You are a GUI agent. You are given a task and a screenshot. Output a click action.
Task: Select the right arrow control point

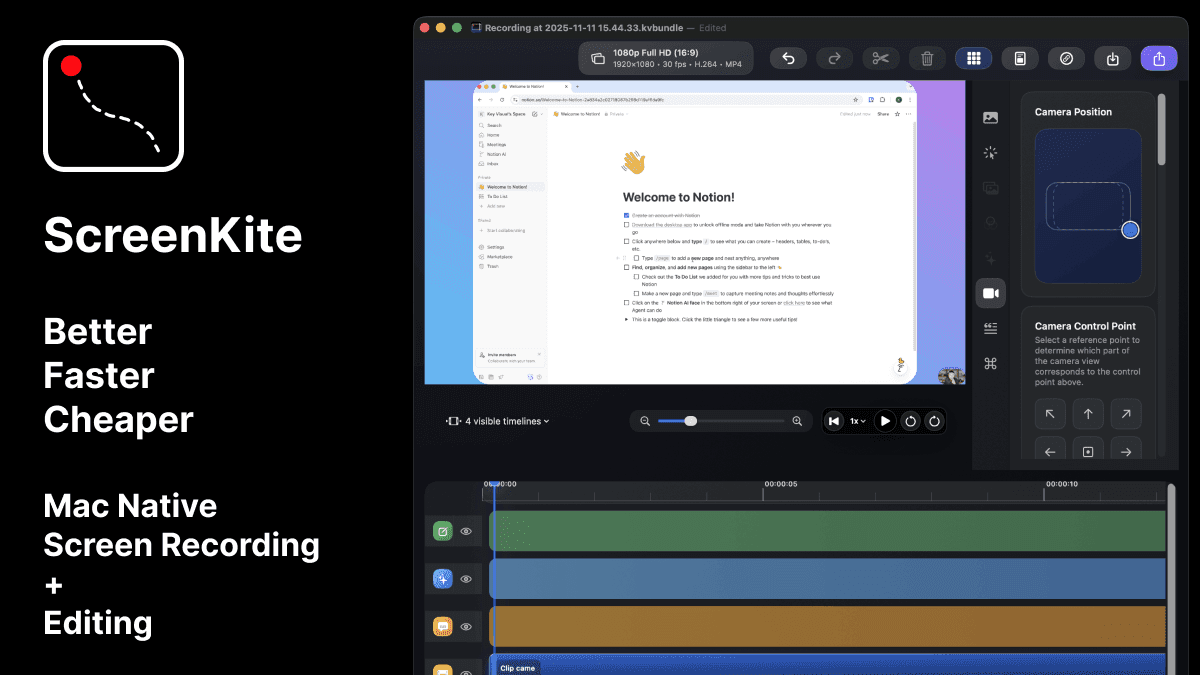pos(1126,450)
